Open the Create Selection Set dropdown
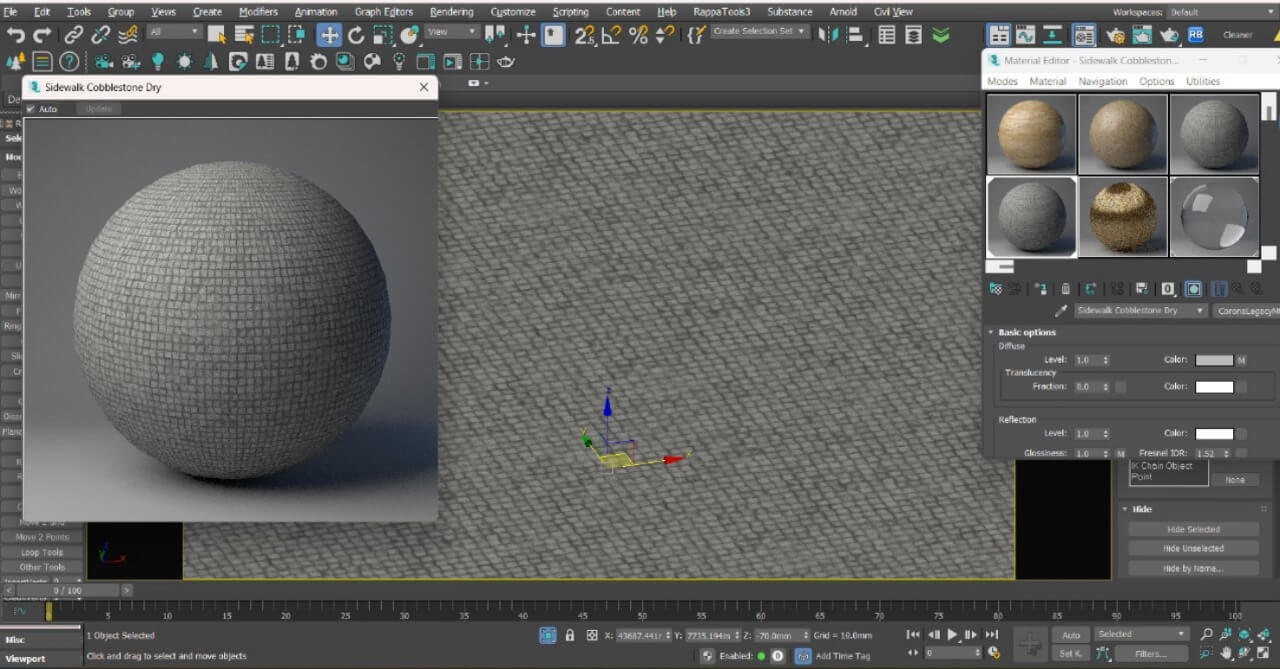The height and width of the screenshot is (669, 1280). (x=759, y=32)
